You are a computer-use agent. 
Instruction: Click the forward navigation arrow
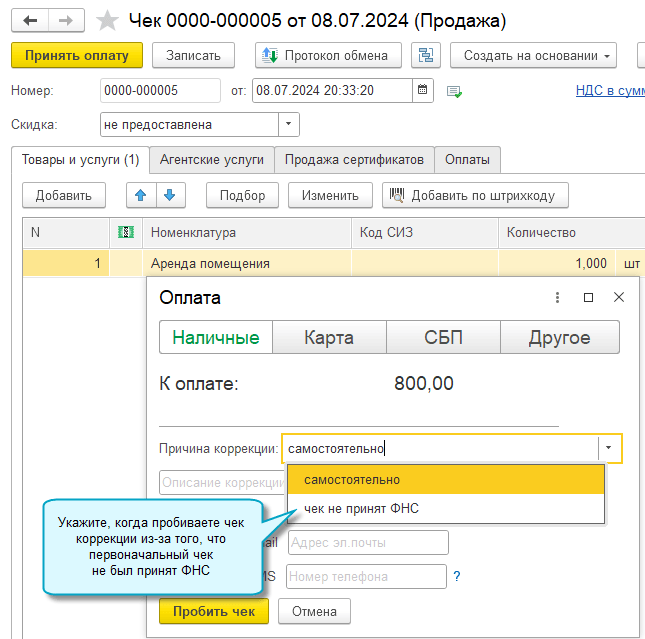tap(64, 20)
